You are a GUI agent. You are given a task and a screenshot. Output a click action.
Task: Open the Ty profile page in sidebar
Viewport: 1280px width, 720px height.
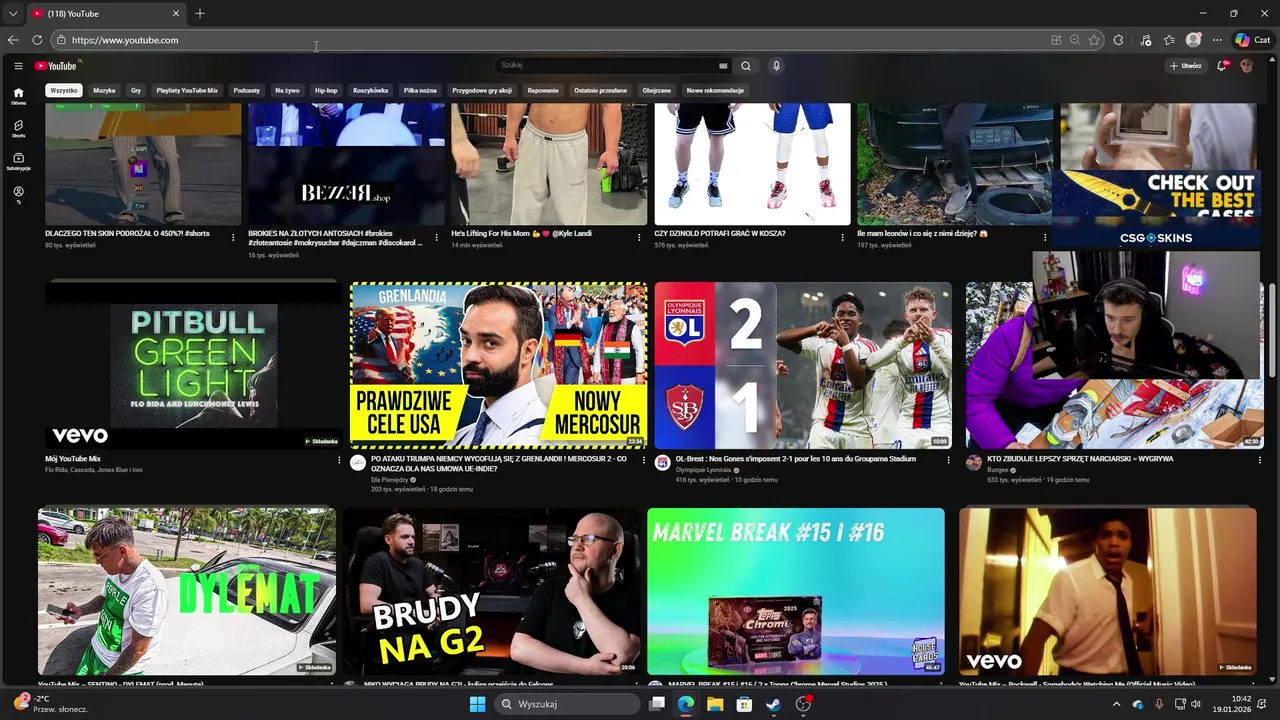coord(18,194)
